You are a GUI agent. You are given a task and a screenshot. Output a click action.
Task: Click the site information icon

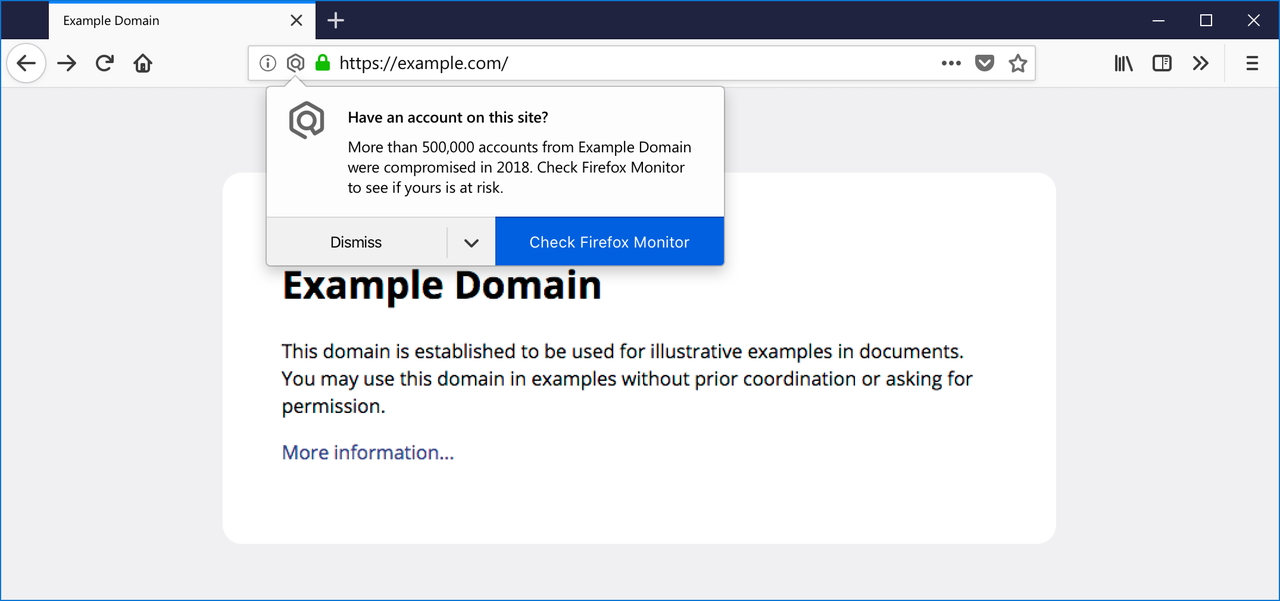(x=267, y=62)
